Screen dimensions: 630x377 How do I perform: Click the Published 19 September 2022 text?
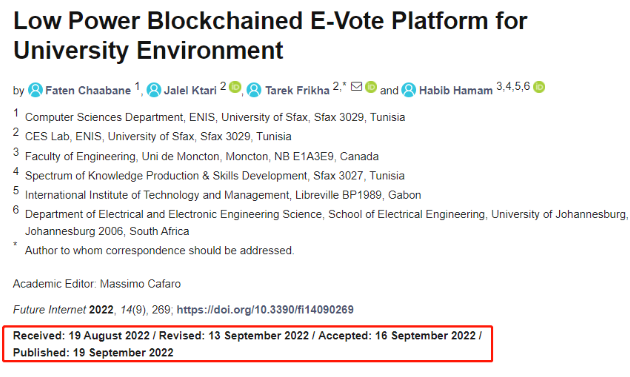[93, 352]
